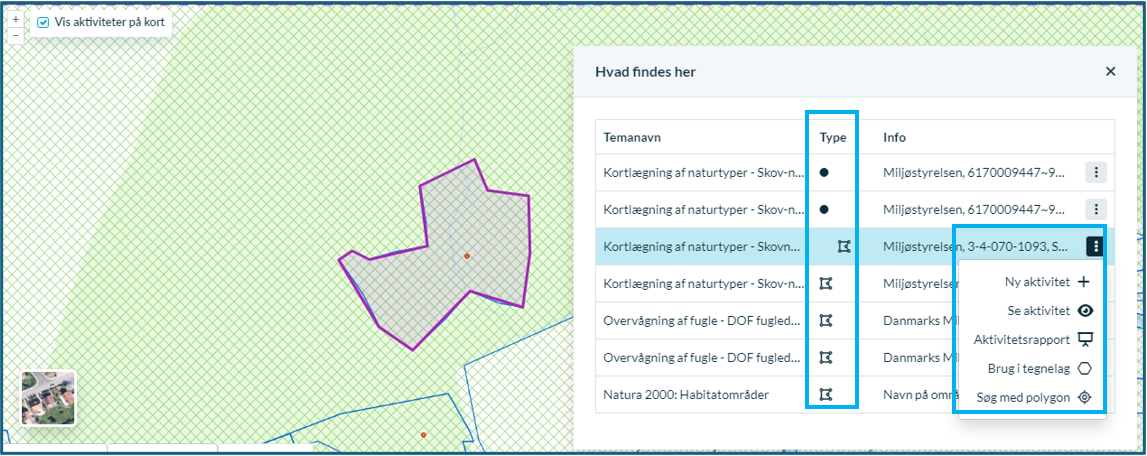1147x456 pixels.
Task: Click first Miljøstyrelsen, 6170009447 info cell
Action: [976, 173]
